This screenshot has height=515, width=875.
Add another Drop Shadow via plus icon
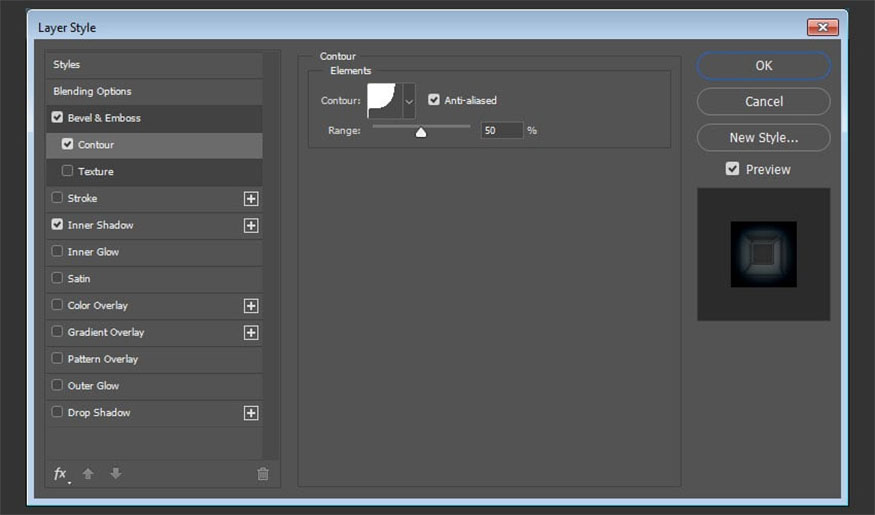click(x=251, y=413)
